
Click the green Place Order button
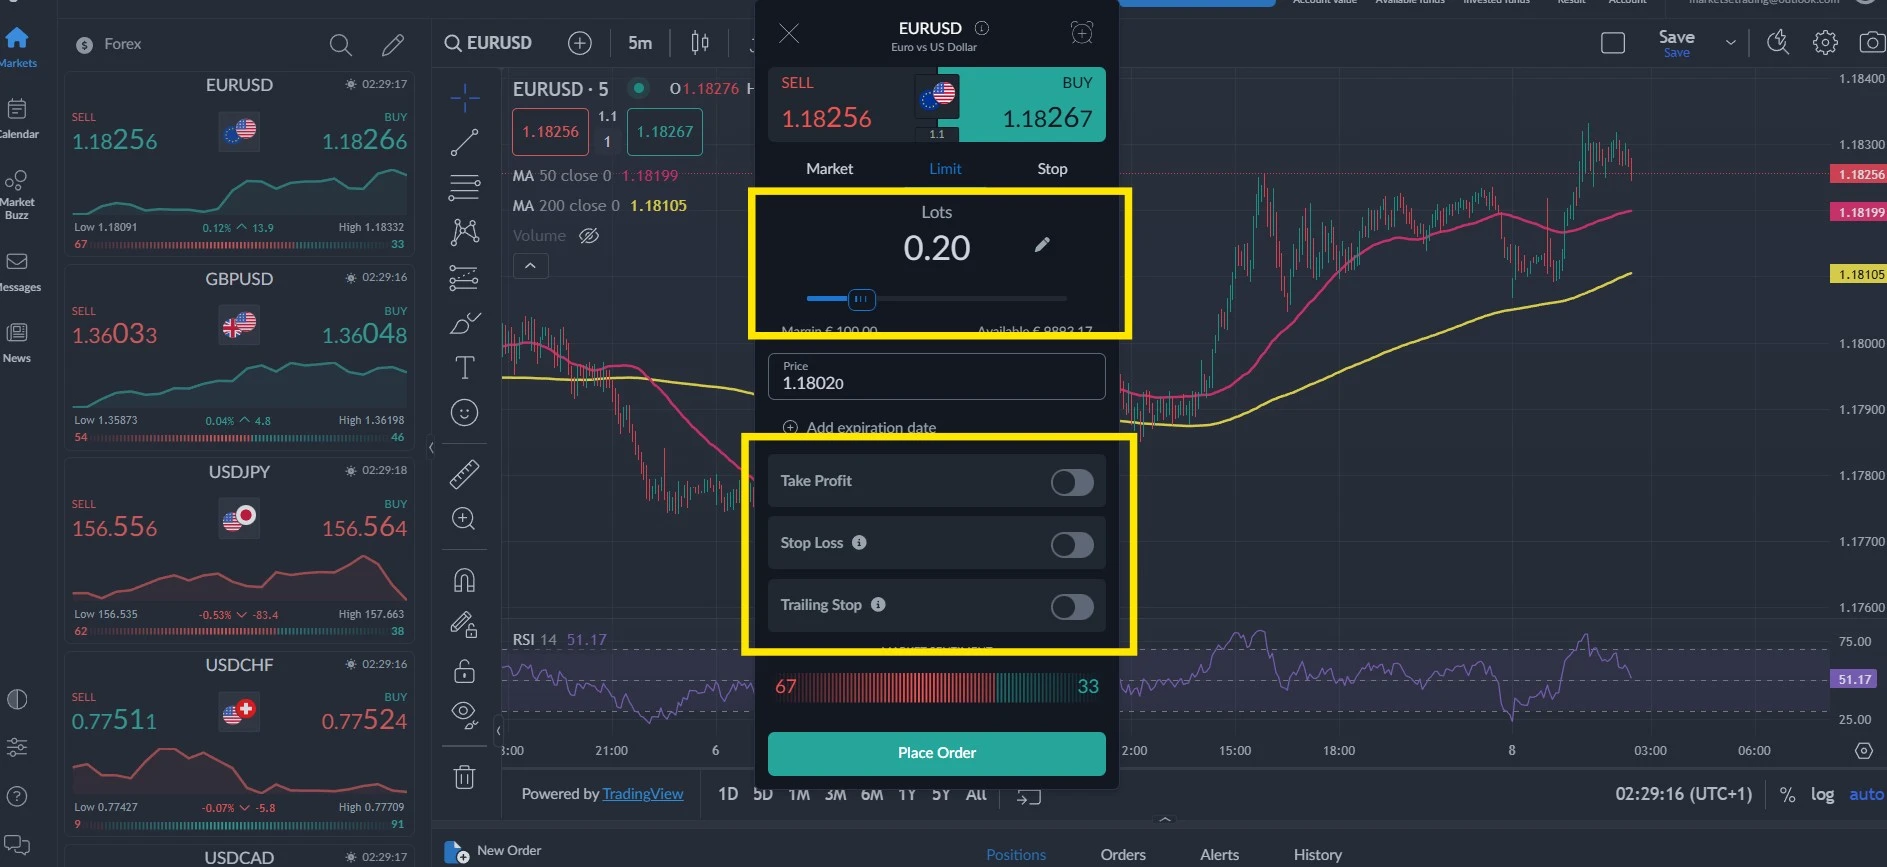(x=937, y=753)
